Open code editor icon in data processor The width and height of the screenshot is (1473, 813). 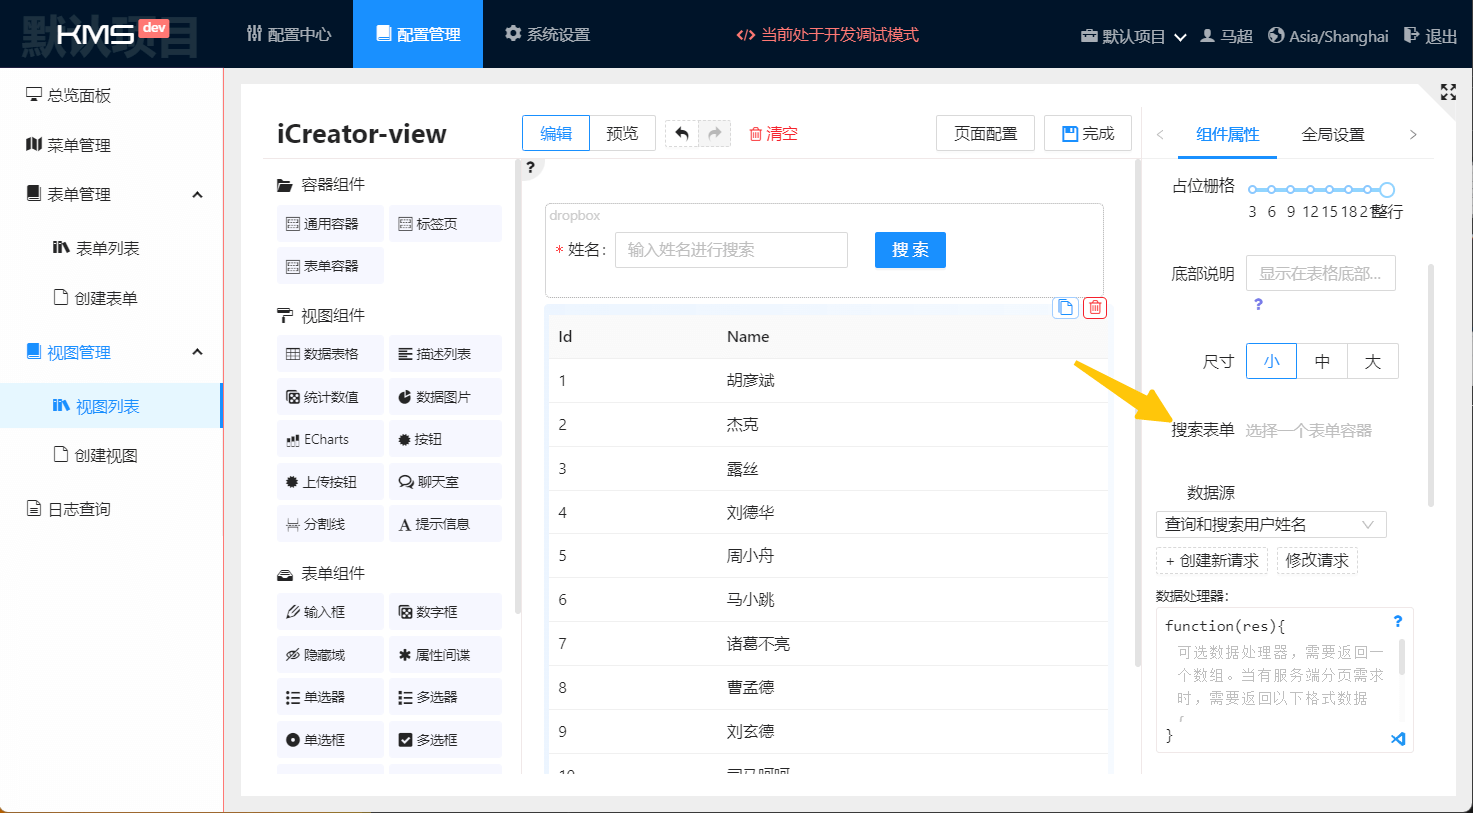point(1397,739)
